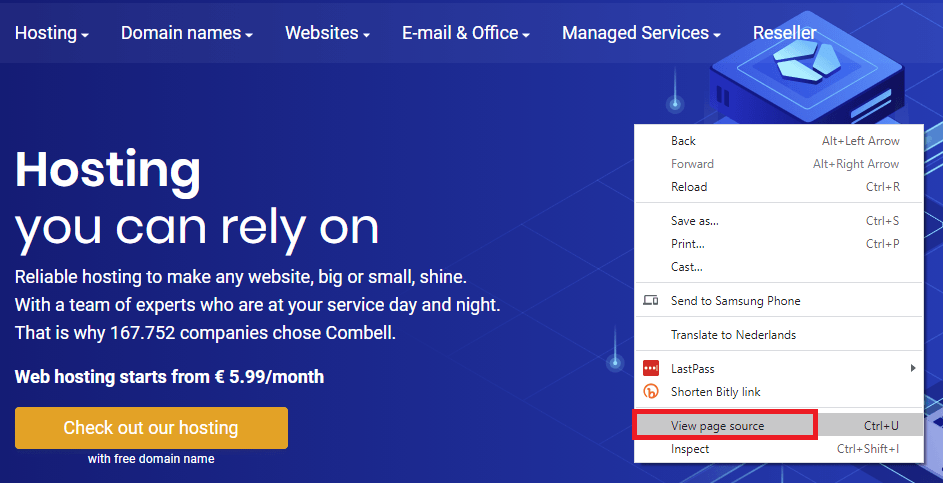The width and height of the screenshot is (943, 483).
Task: Click the 'with free domain name' caption
Action: [151, 459]
